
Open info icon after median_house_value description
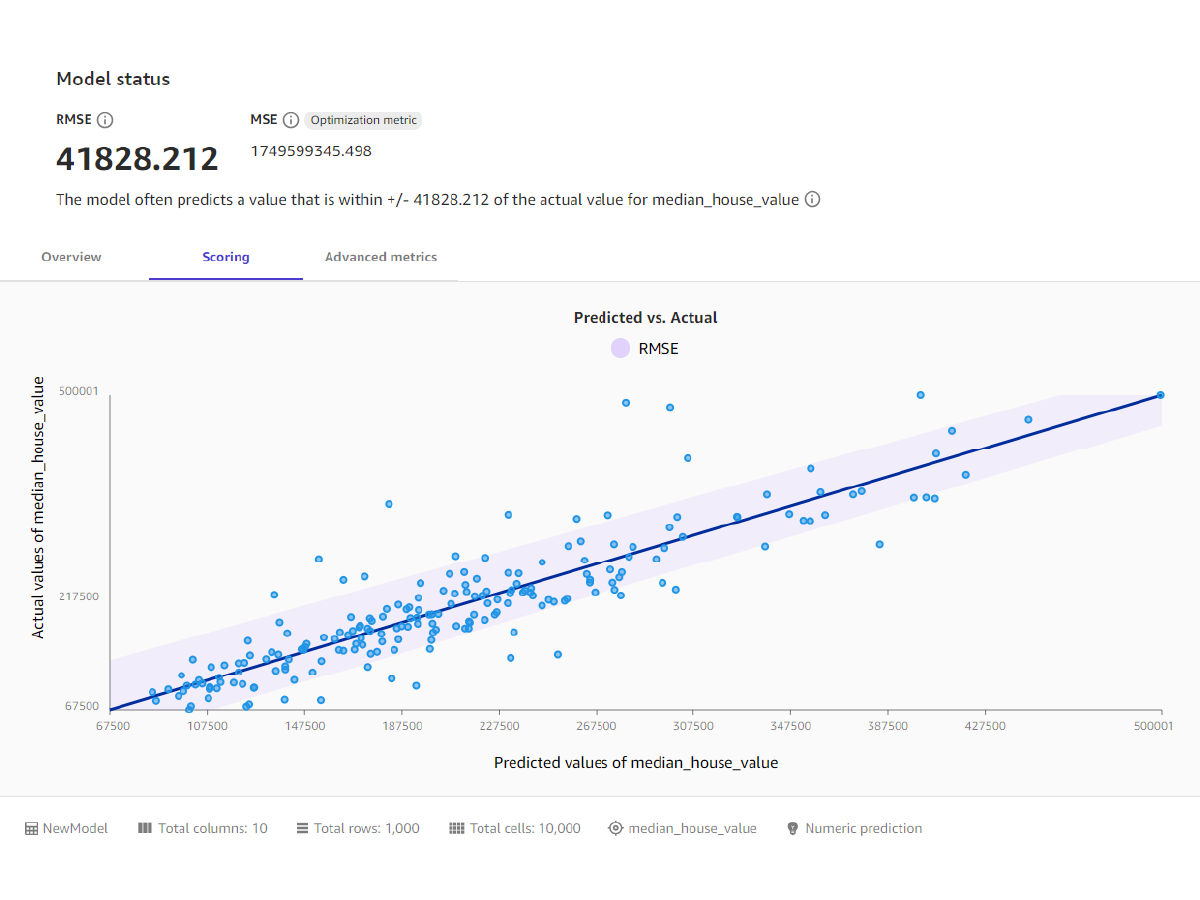(x=813, y=199)
